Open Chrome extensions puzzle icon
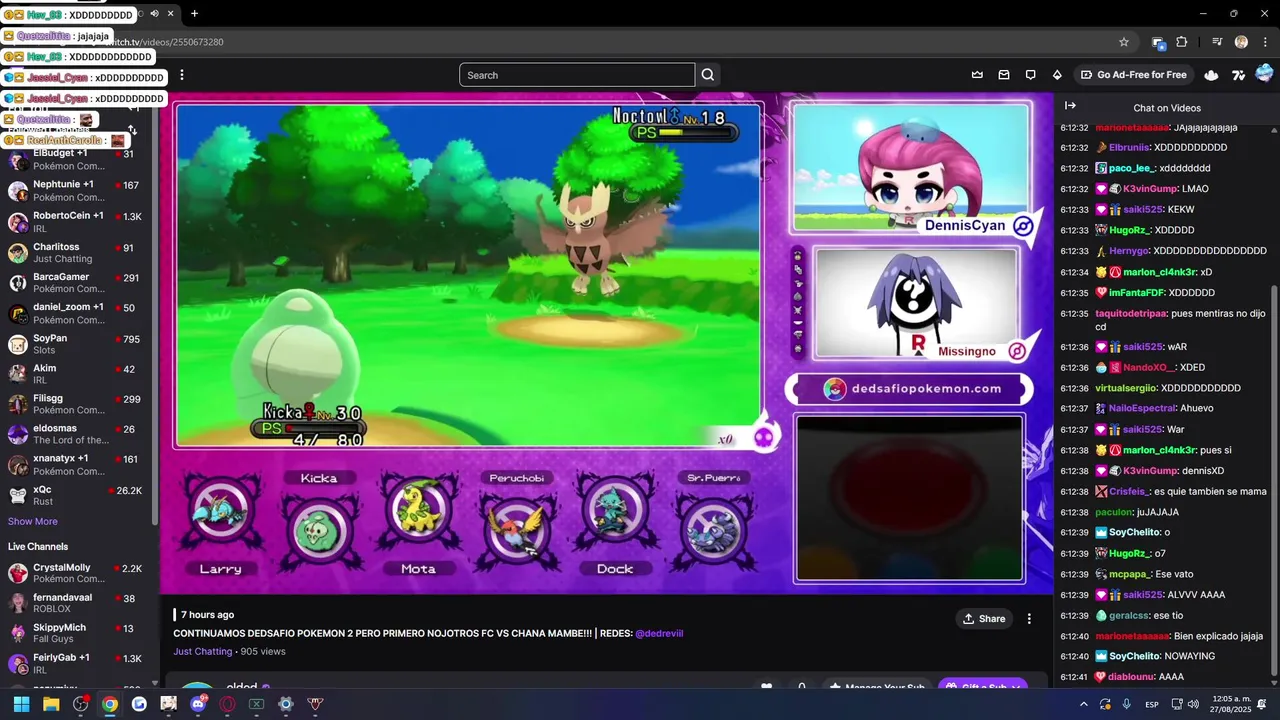1280x720 pixels. 1182,42
